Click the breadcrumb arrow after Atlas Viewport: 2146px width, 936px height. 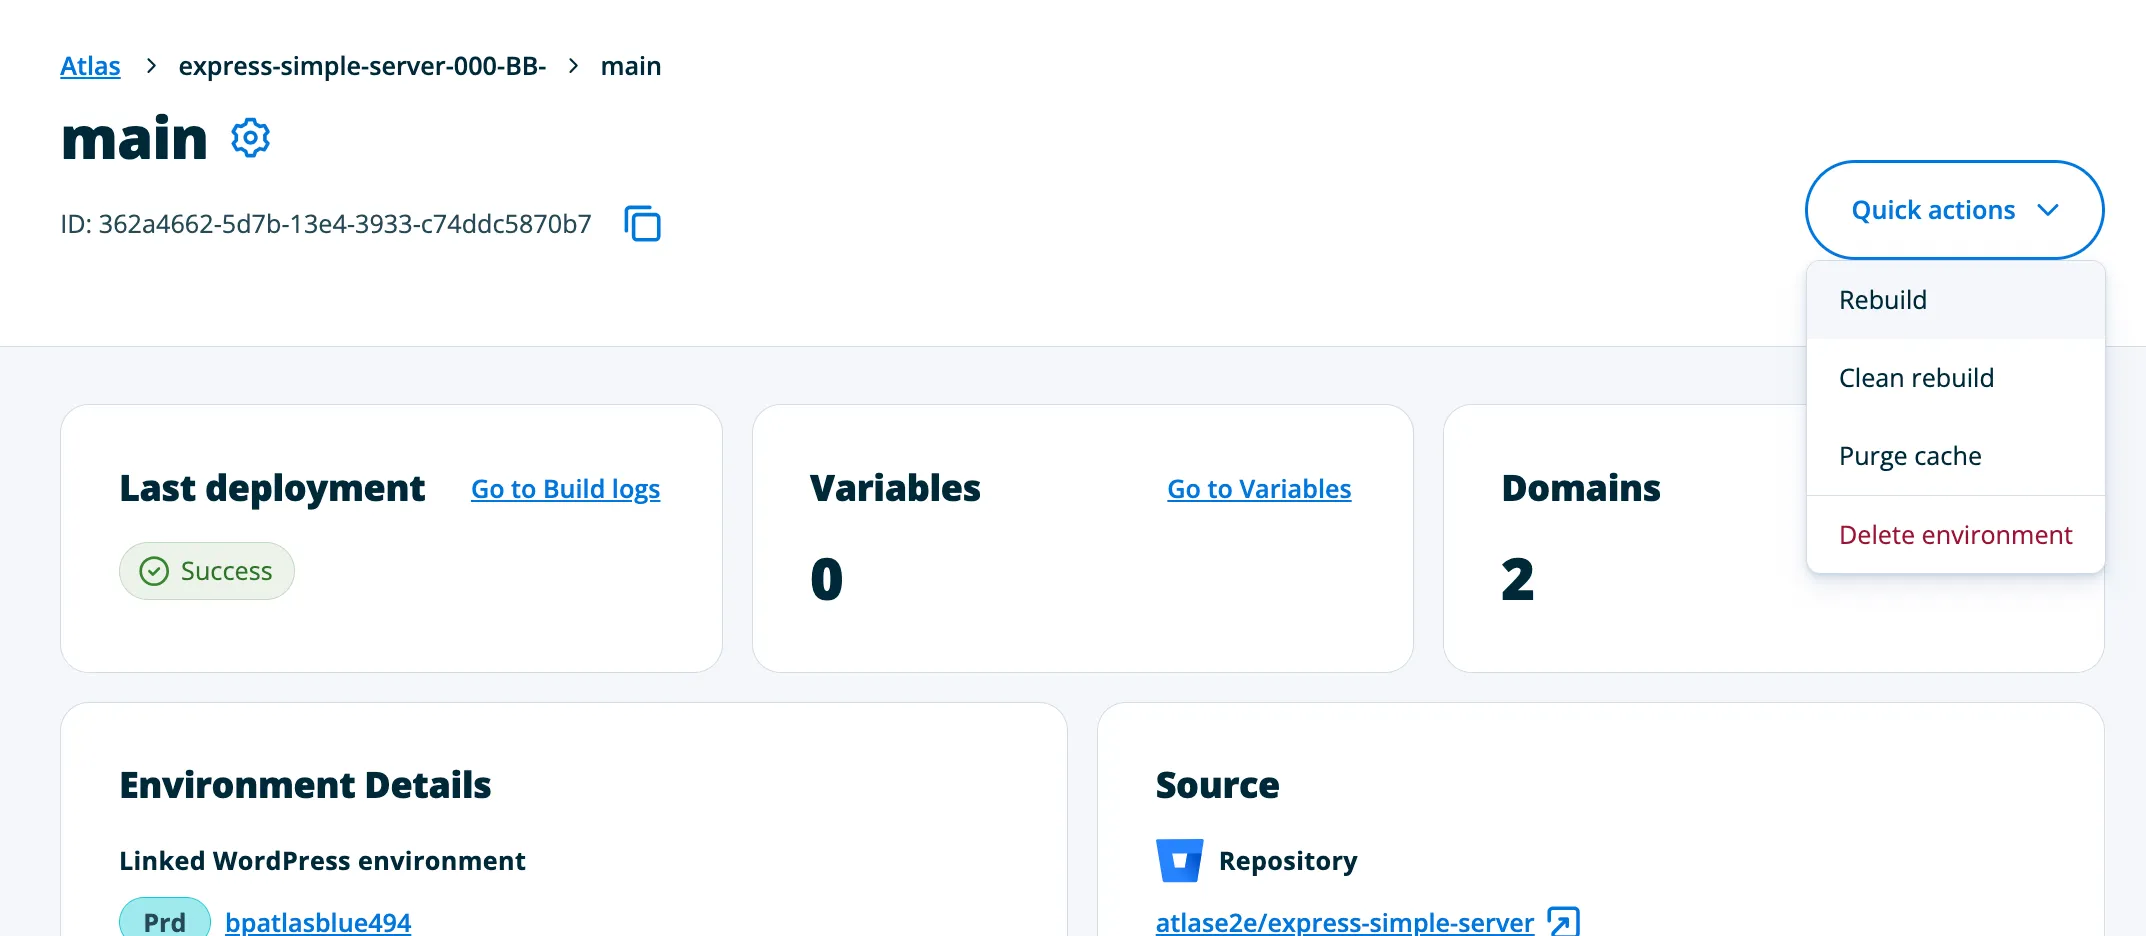pos(151,66)
